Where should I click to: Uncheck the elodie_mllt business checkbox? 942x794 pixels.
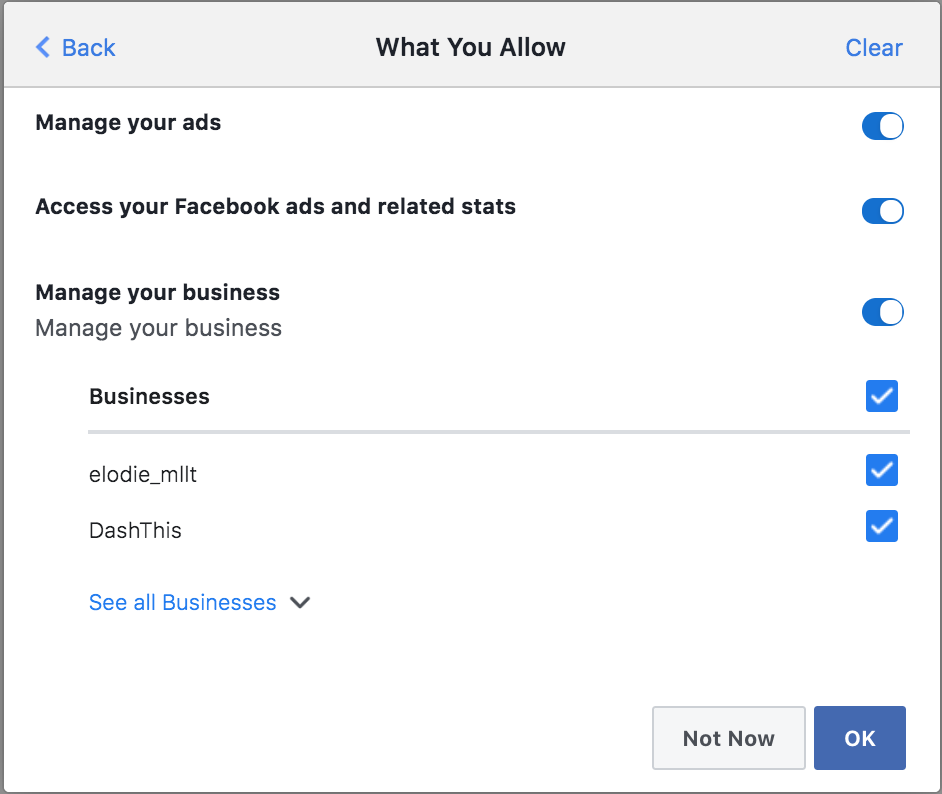click(x=881, y=470)
